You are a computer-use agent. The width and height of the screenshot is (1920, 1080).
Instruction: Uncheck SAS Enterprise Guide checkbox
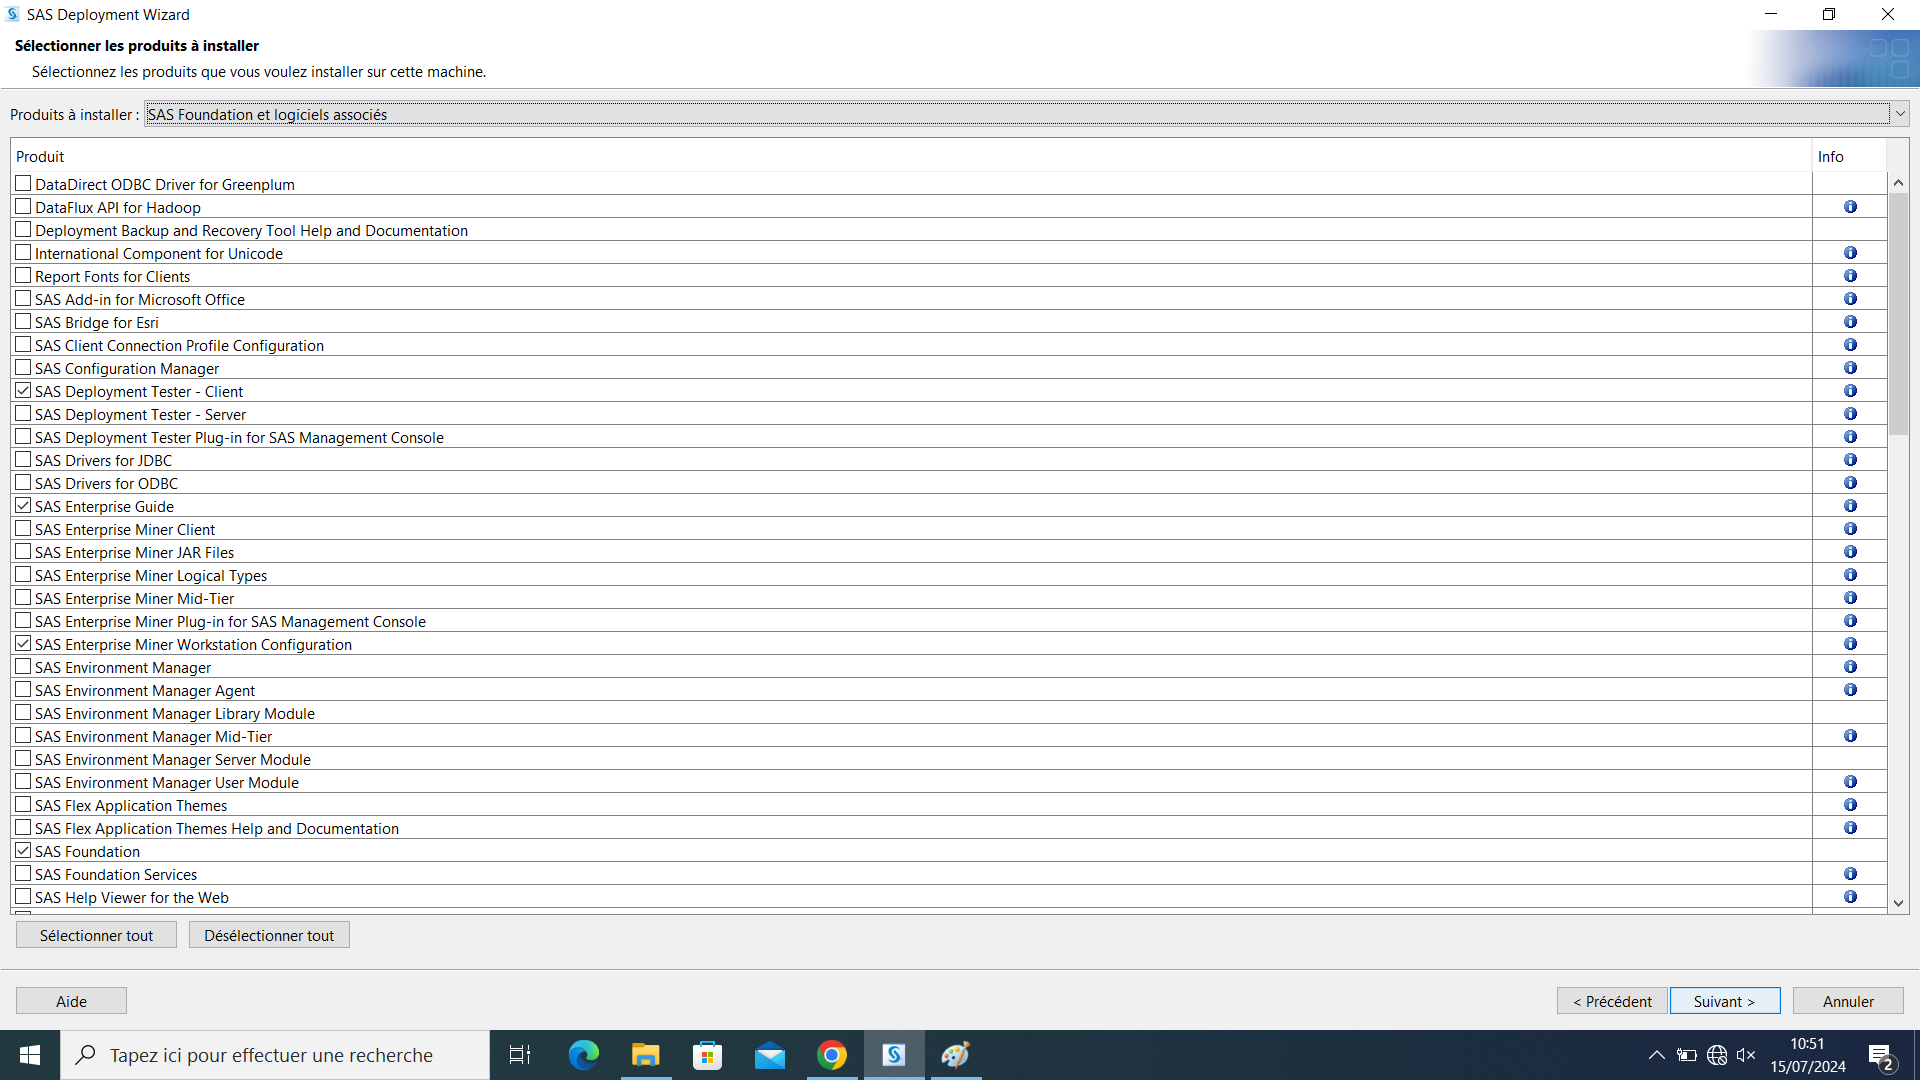23,506
